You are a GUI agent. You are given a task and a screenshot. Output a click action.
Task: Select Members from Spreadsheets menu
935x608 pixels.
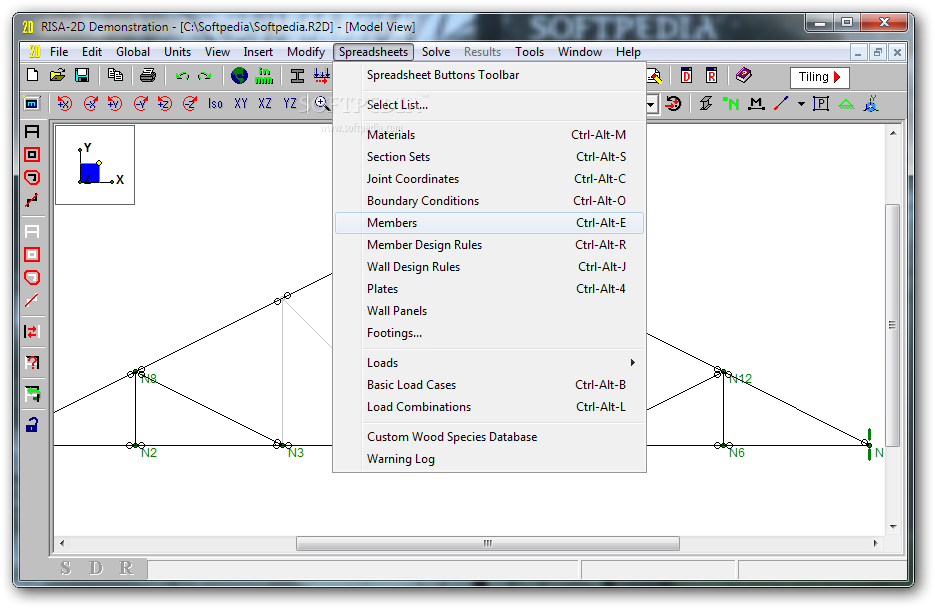[x=490, y=223]
